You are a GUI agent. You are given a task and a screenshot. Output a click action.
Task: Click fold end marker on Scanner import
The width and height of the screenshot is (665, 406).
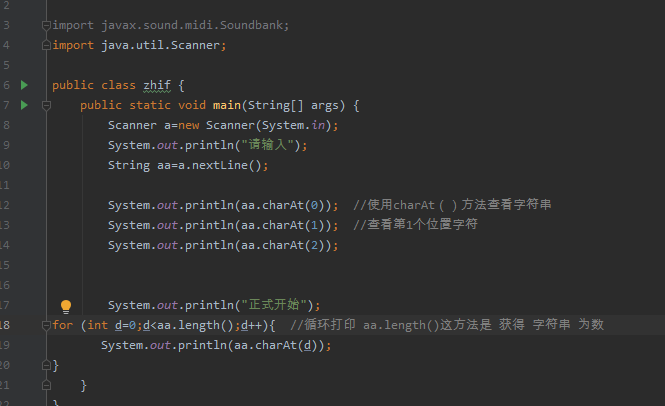point(45,45)
